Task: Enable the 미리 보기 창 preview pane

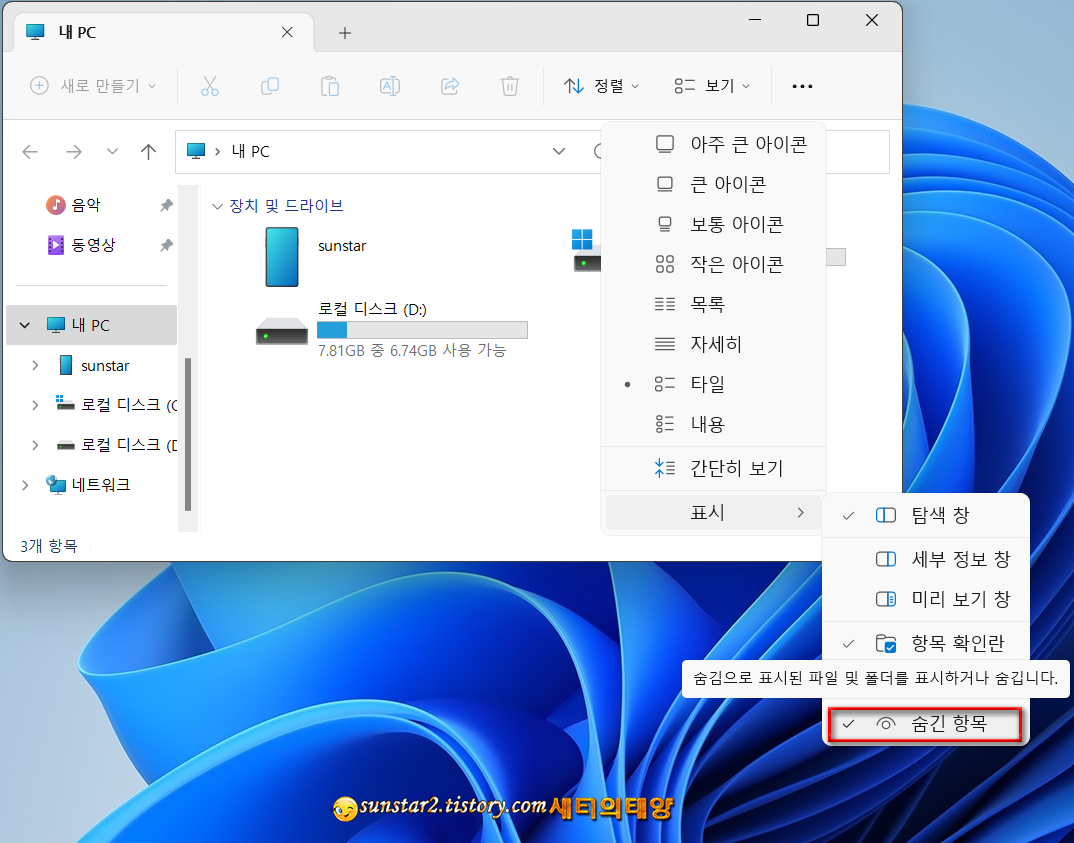Action: 925,599
